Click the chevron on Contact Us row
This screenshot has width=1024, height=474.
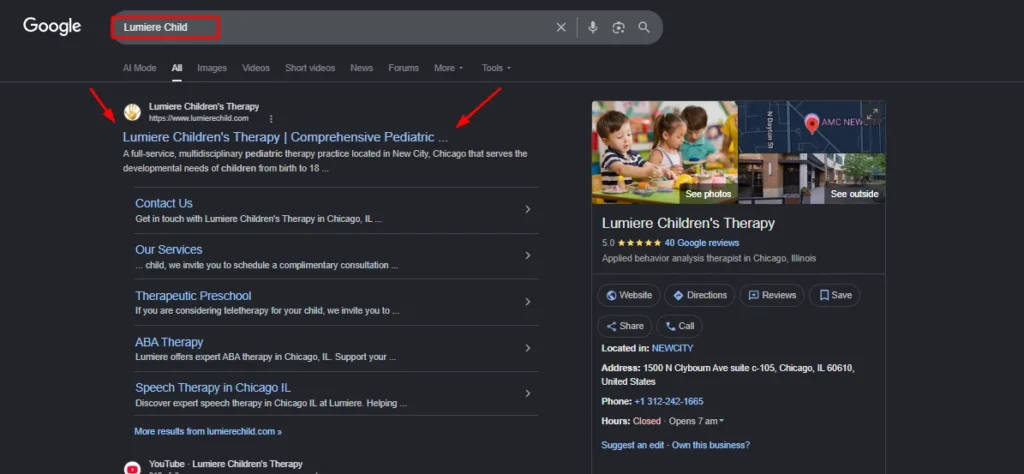pos(528,210)
